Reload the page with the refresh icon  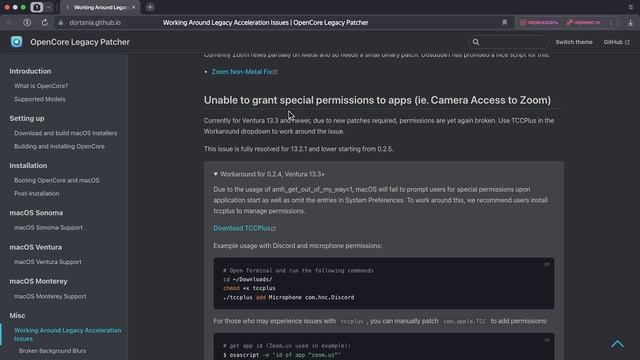coord(44,22)
